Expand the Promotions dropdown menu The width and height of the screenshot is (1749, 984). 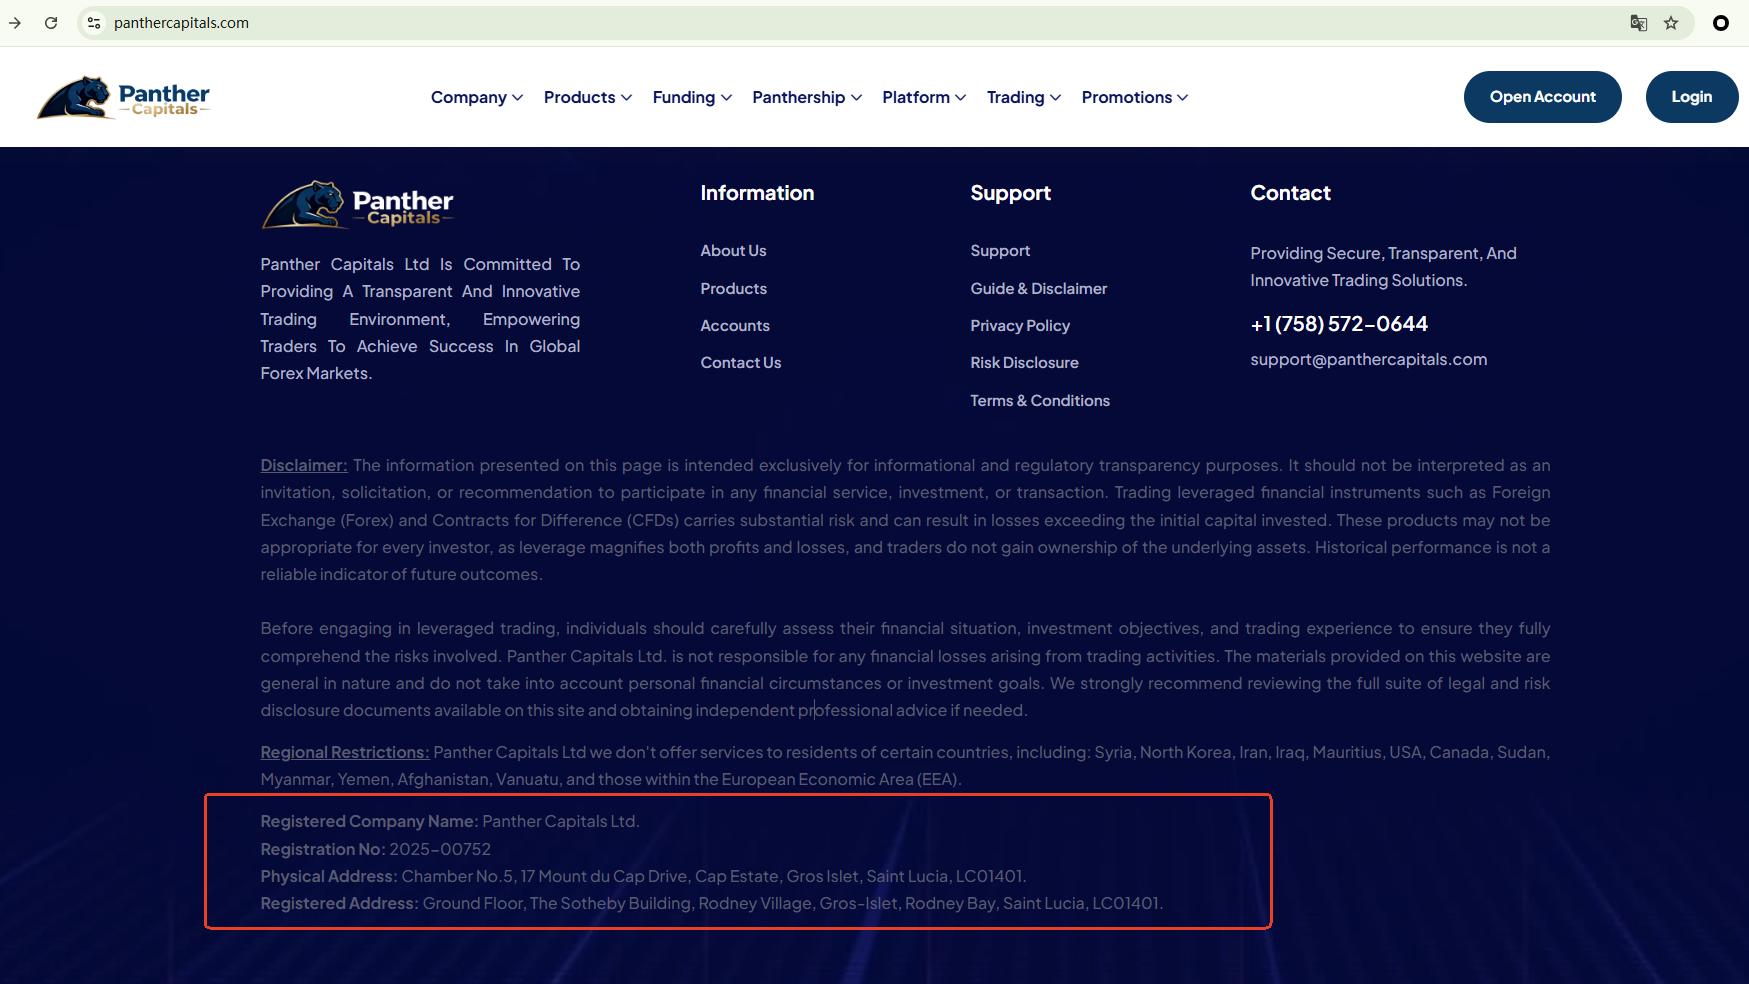pos(1135,97)
